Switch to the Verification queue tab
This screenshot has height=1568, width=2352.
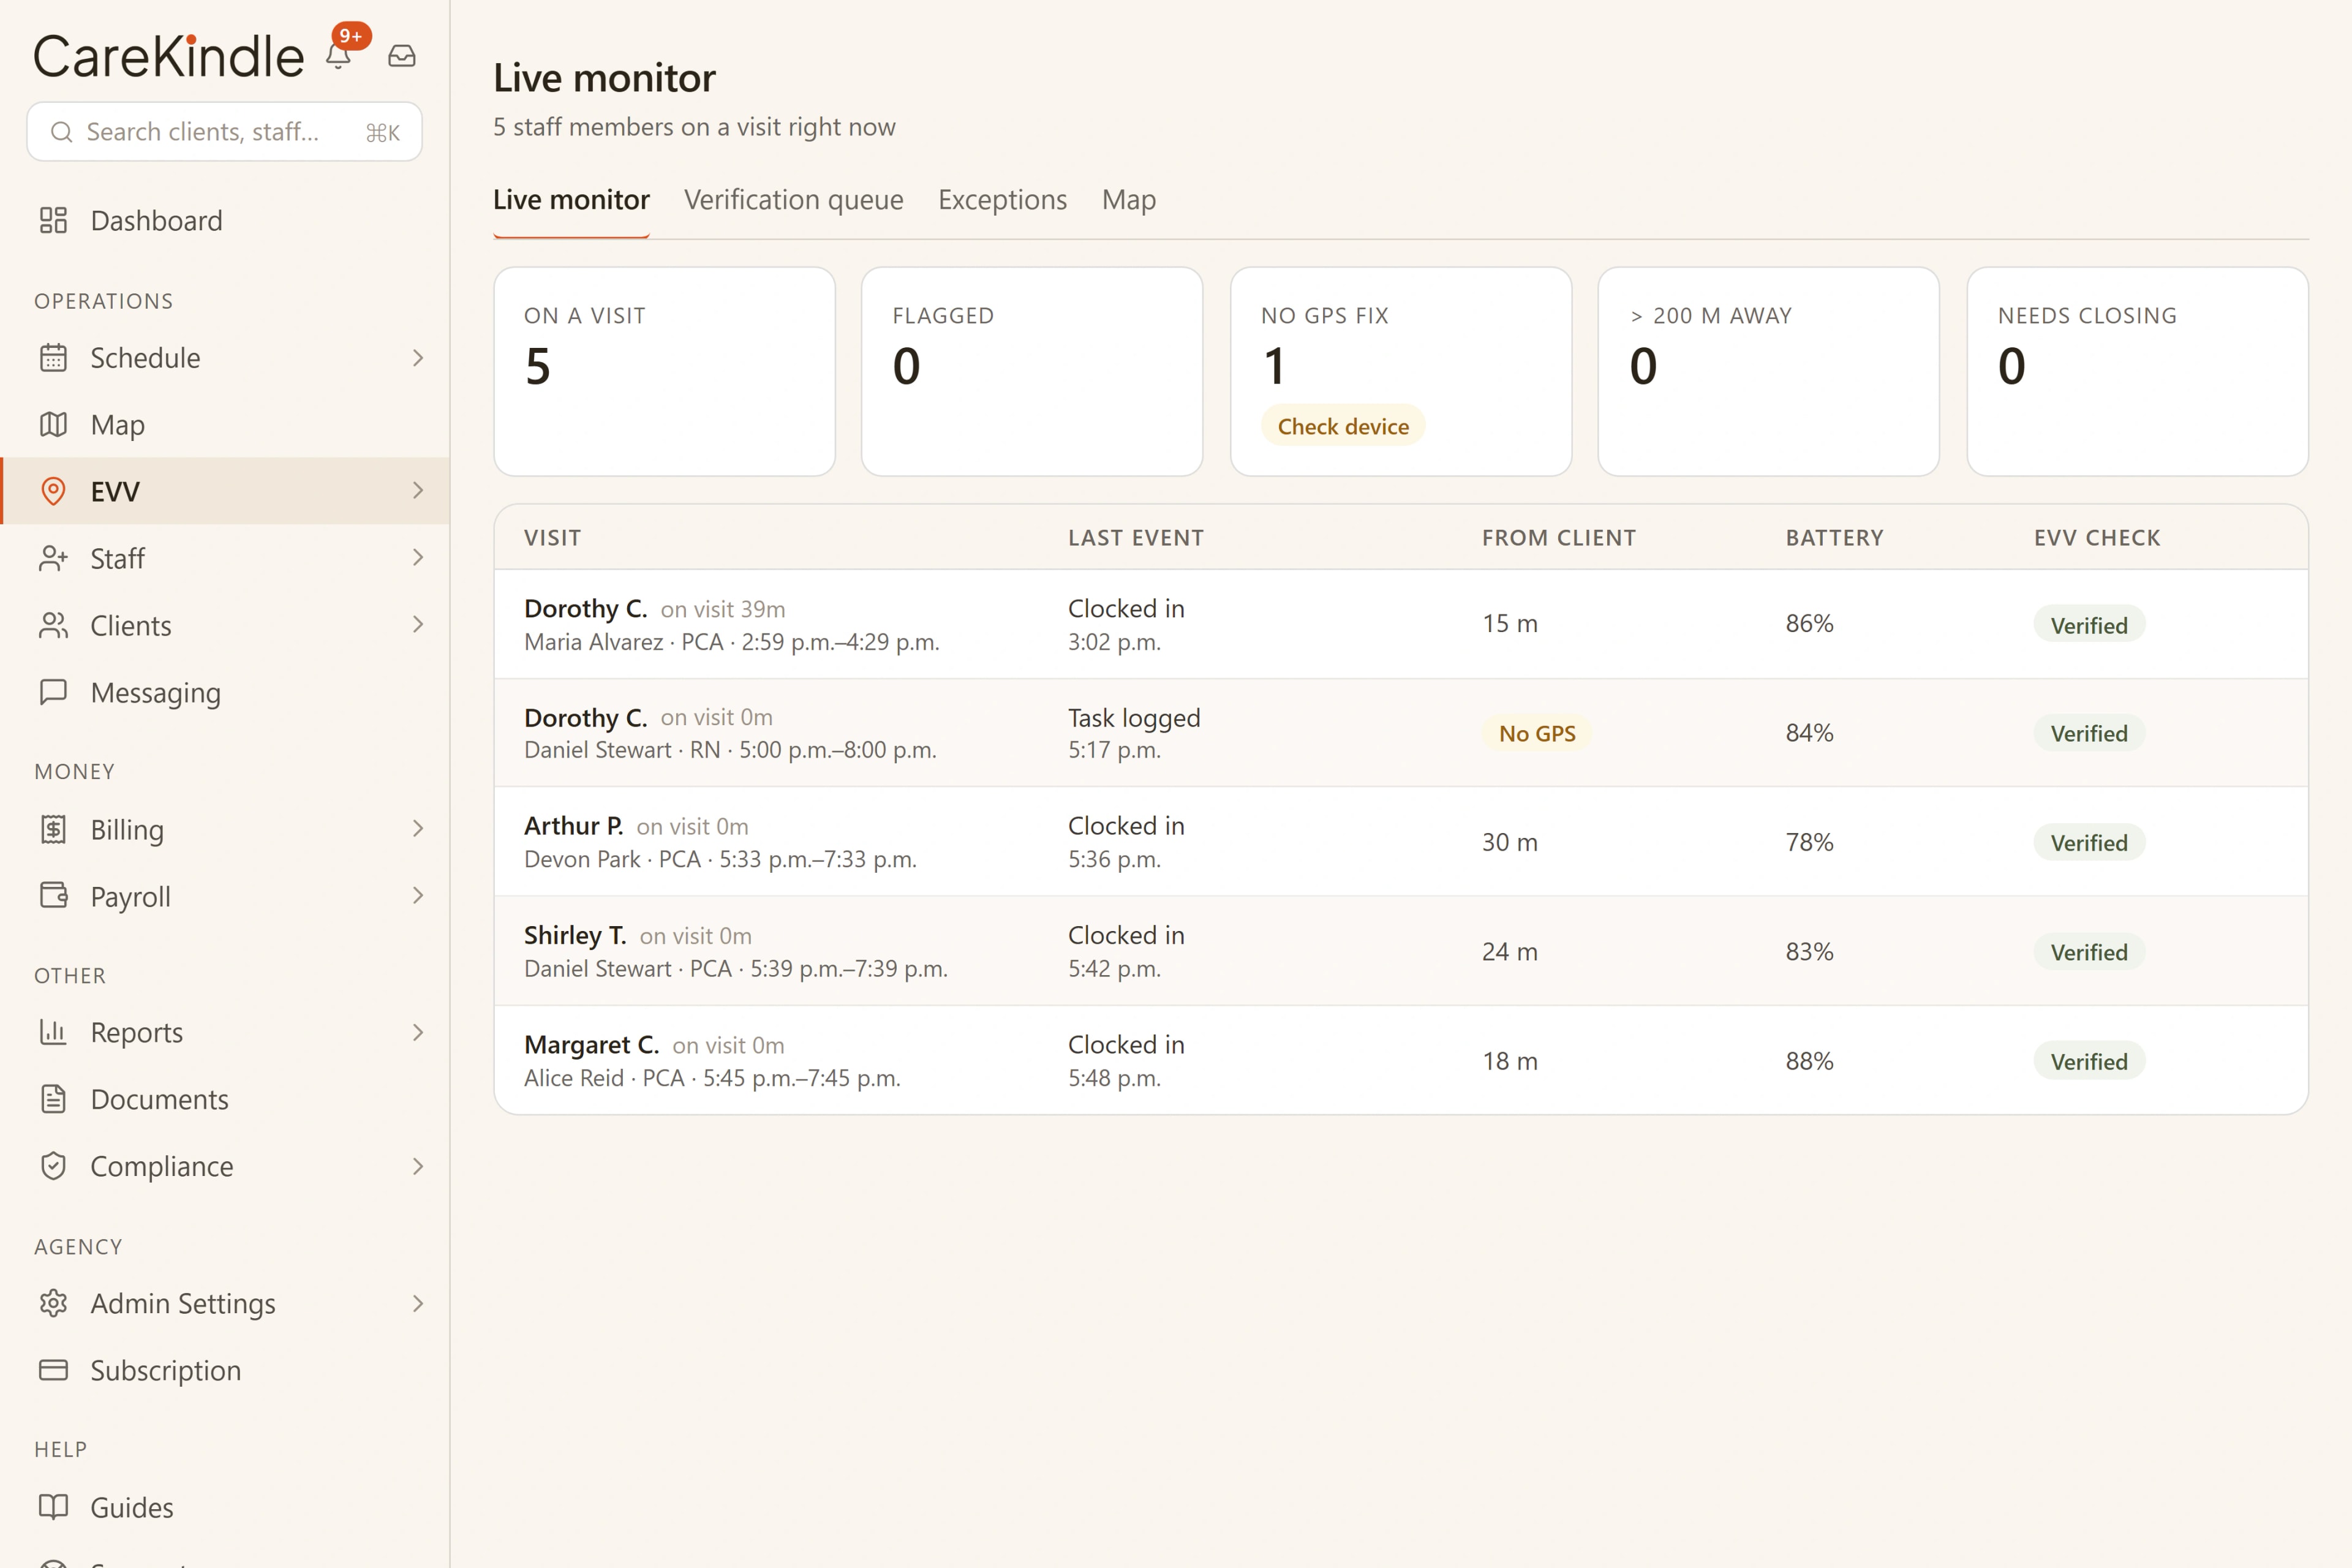coord(793,200)
